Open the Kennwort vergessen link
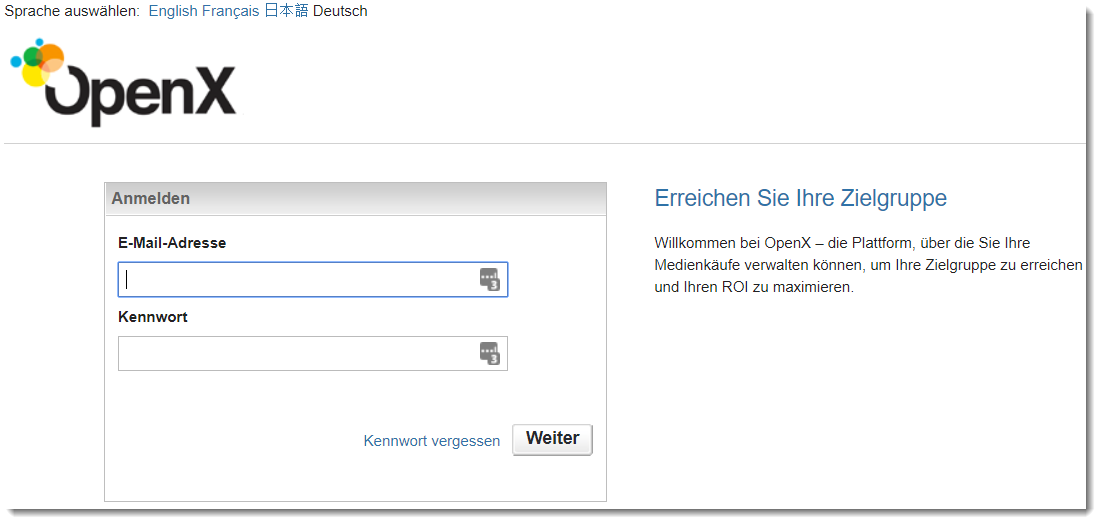1101x524 pixels. [432, 441]
